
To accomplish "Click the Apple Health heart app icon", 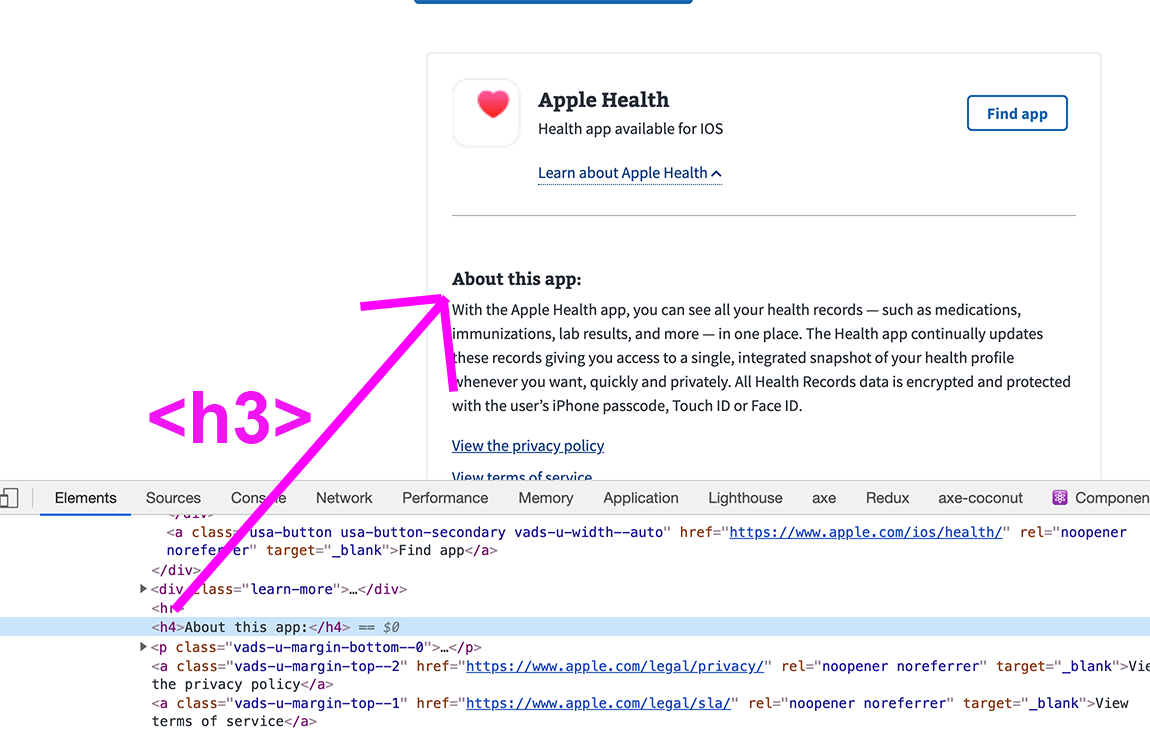I will pos(486,113).
